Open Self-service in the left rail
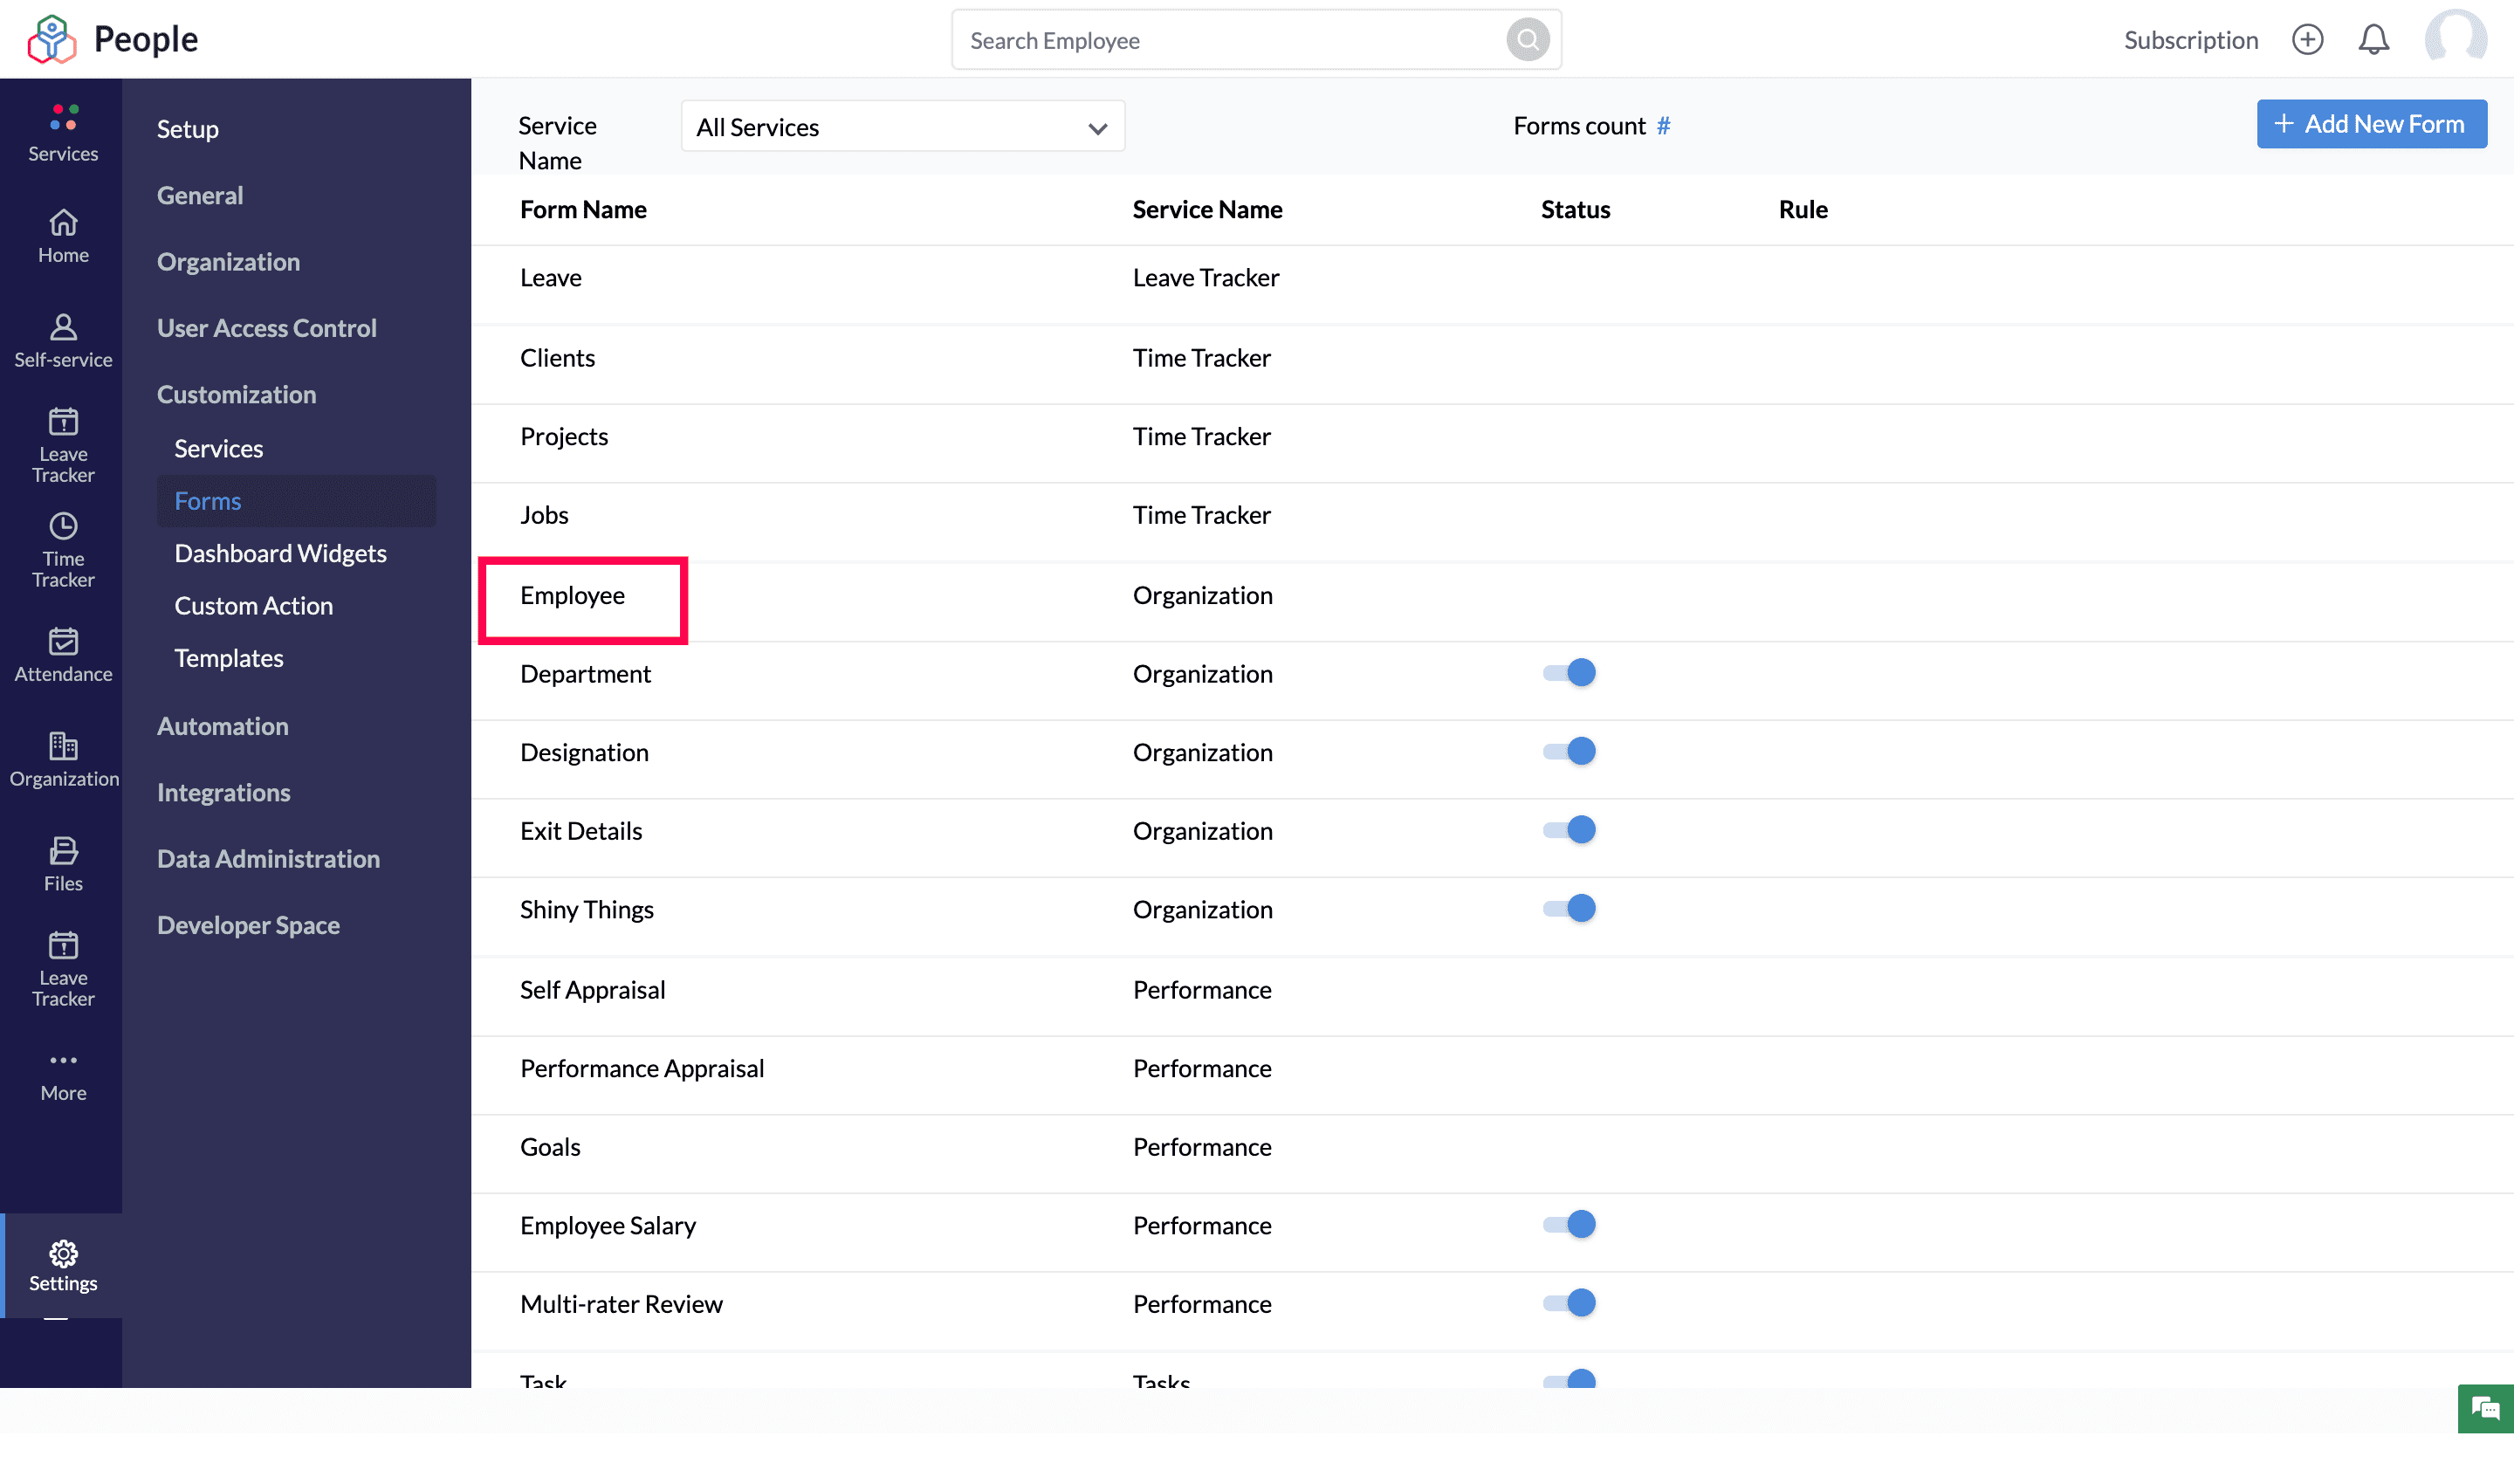Image resolution: width=2514 pixels, height=1484 pixels. 63,341
